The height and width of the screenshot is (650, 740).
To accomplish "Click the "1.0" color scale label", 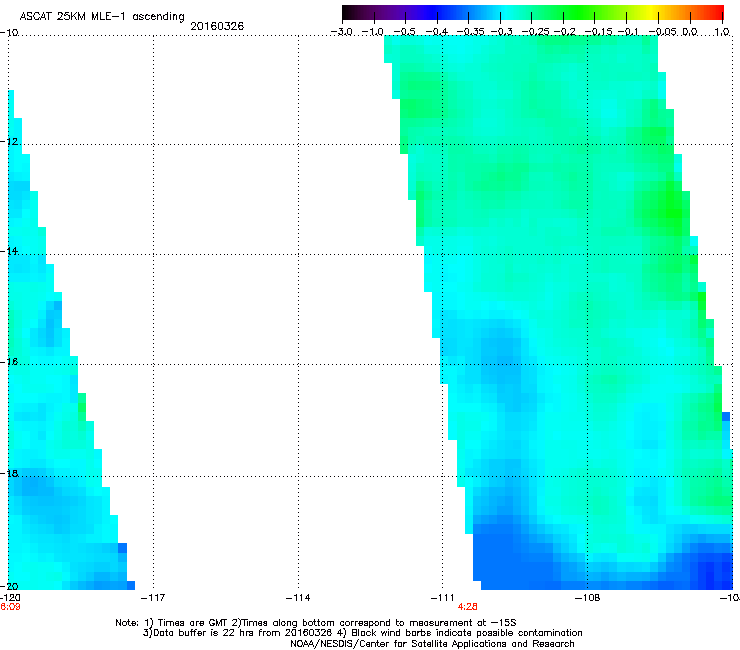I will pyautogui.click(x=722, y=32).
